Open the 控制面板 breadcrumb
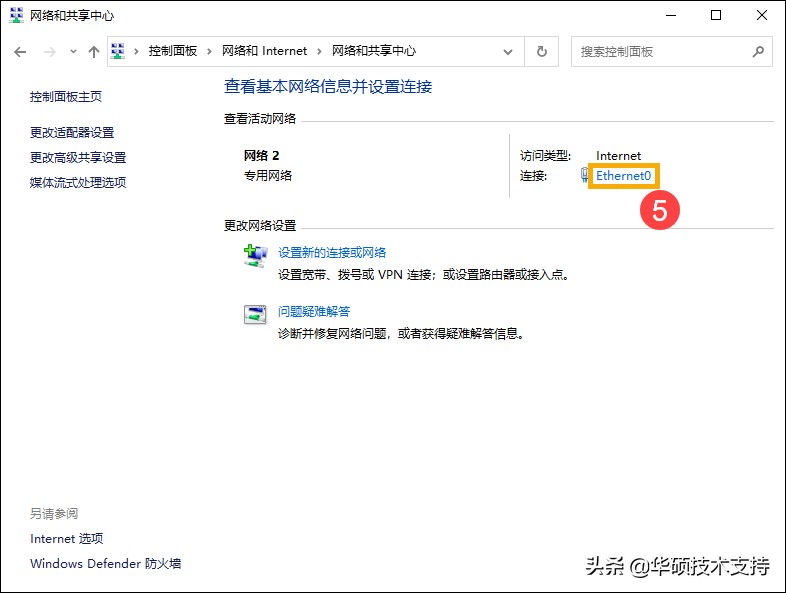This screenshot has width=786, height=593. tap(173, 51)
